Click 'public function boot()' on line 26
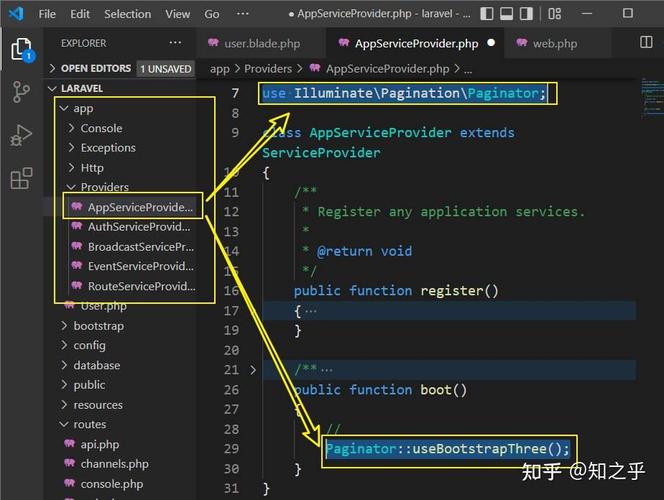Image resolution: width=664 pixels, height=500 pixels. [x=380, y=390]
